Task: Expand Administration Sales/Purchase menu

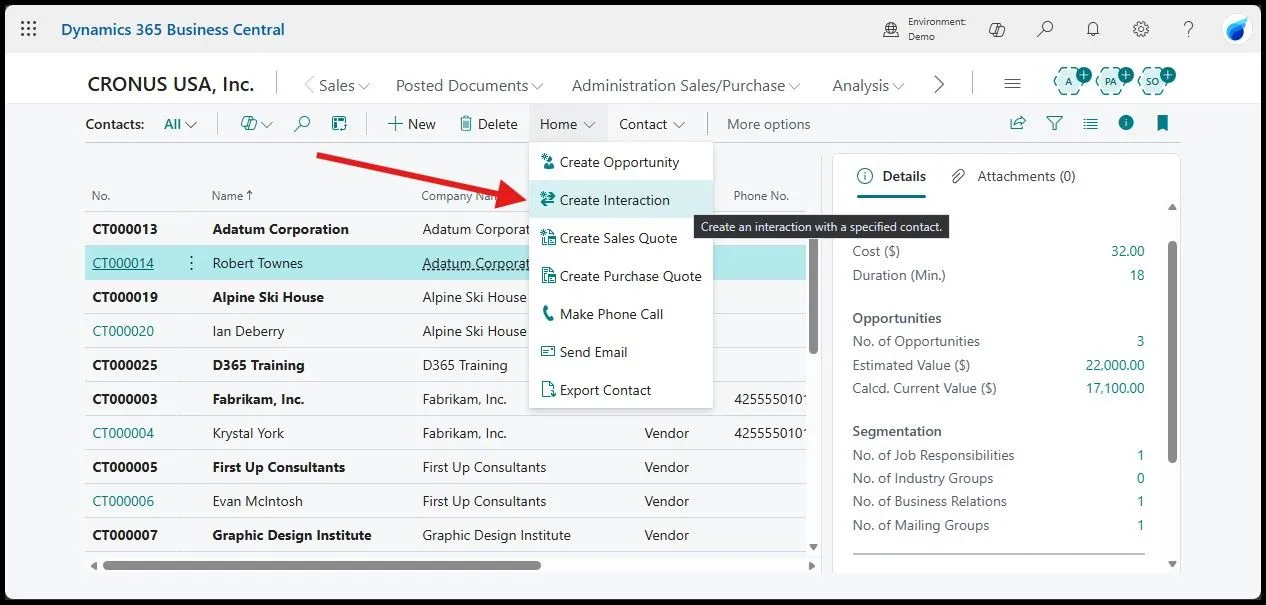Action: click(686, 85)
